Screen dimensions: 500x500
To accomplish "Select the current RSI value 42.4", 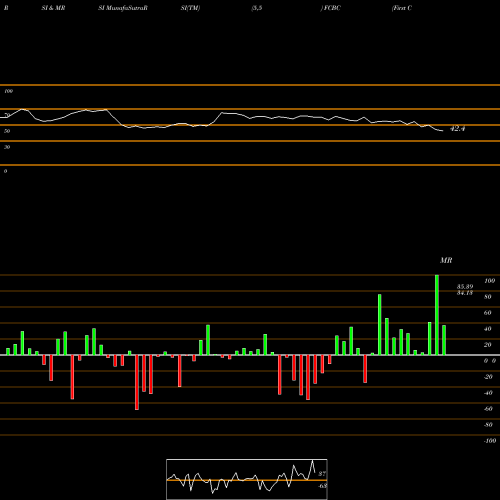I will pyautogui.click(x=457, y=129).
